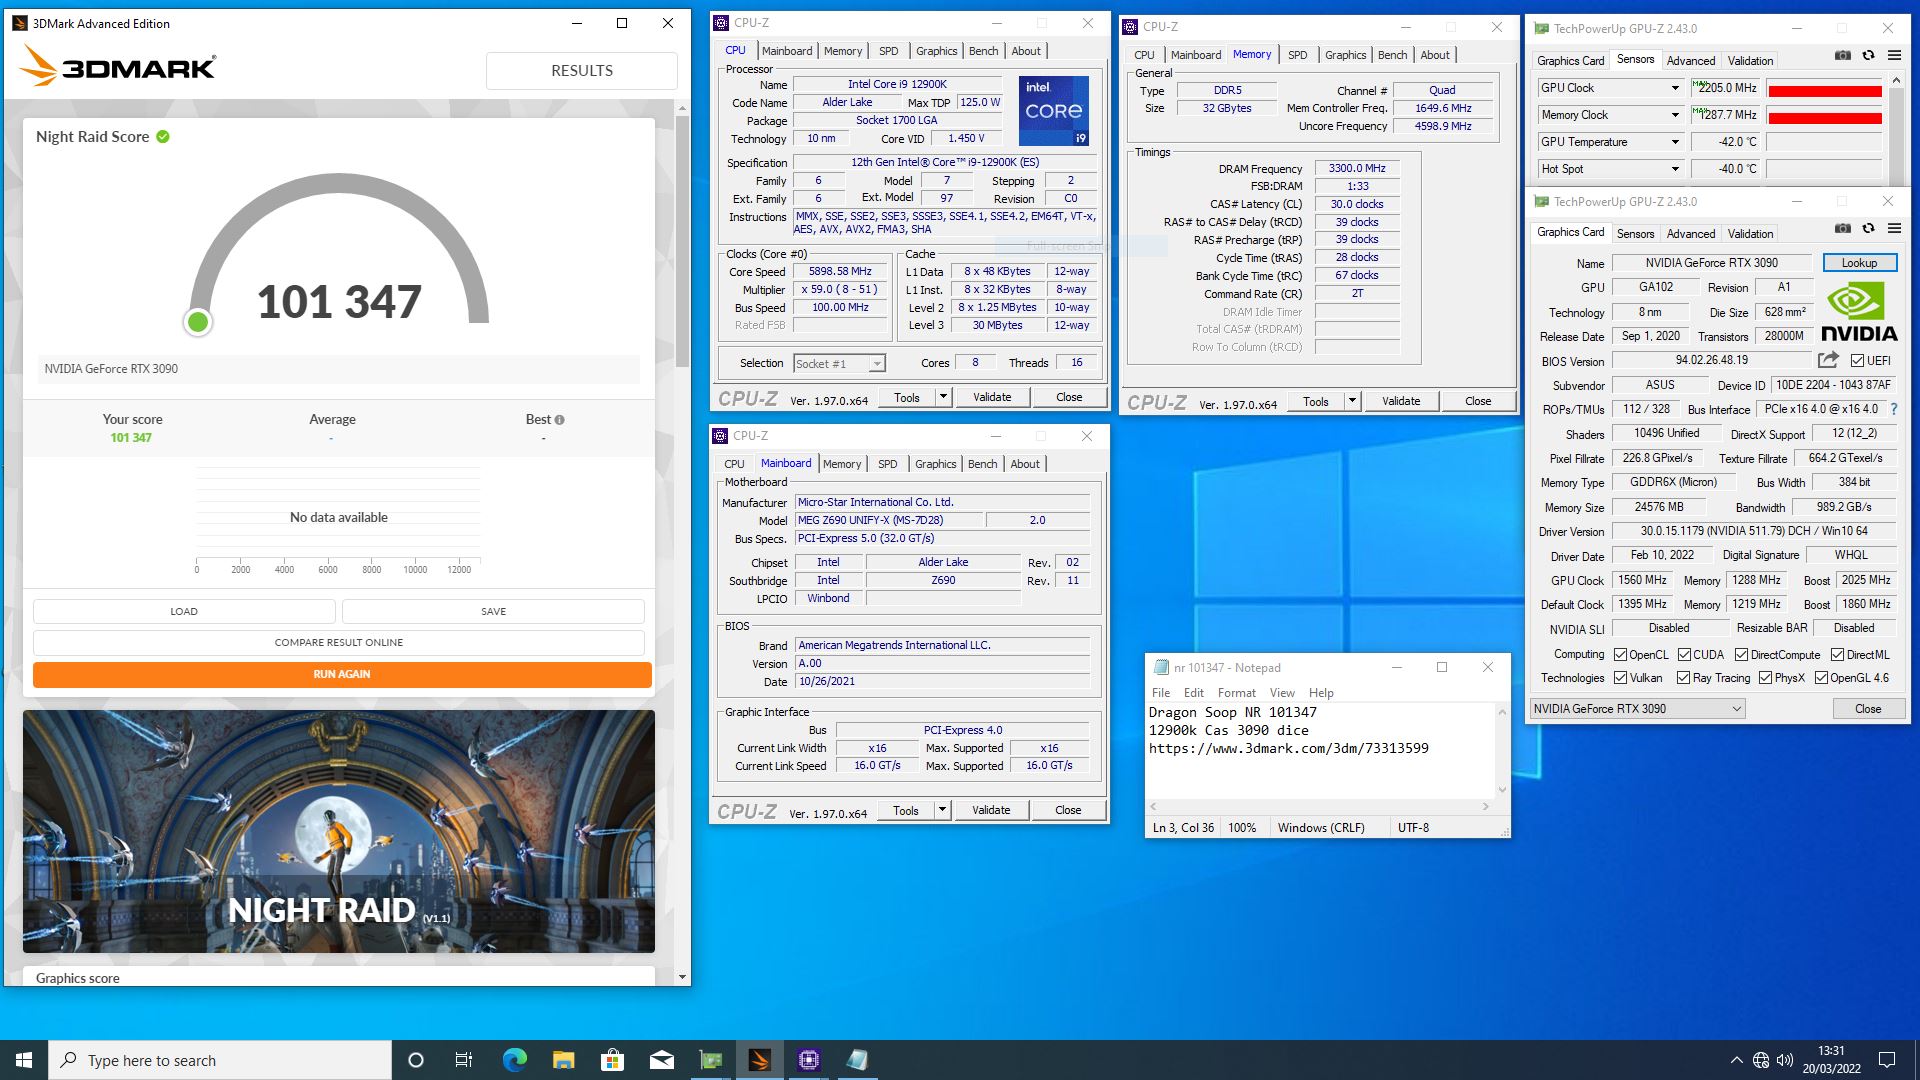Click the RESULTS button in 3DMark
This screenshot has height=1080, width=1920.
click(x=581, y=71)
